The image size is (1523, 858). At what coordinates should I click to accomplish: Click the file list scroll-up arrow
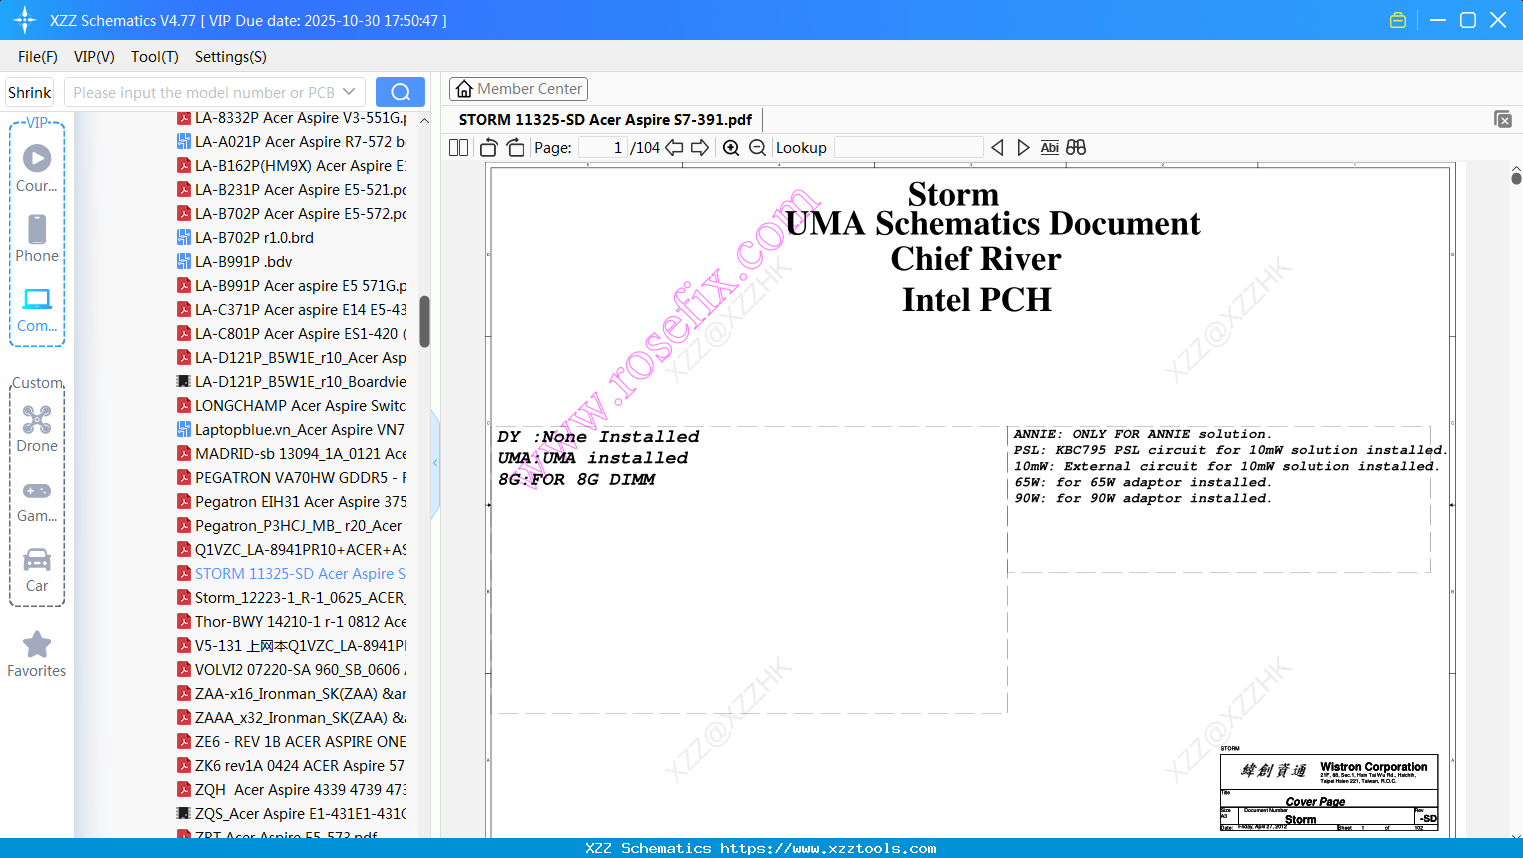click(424, 120)
